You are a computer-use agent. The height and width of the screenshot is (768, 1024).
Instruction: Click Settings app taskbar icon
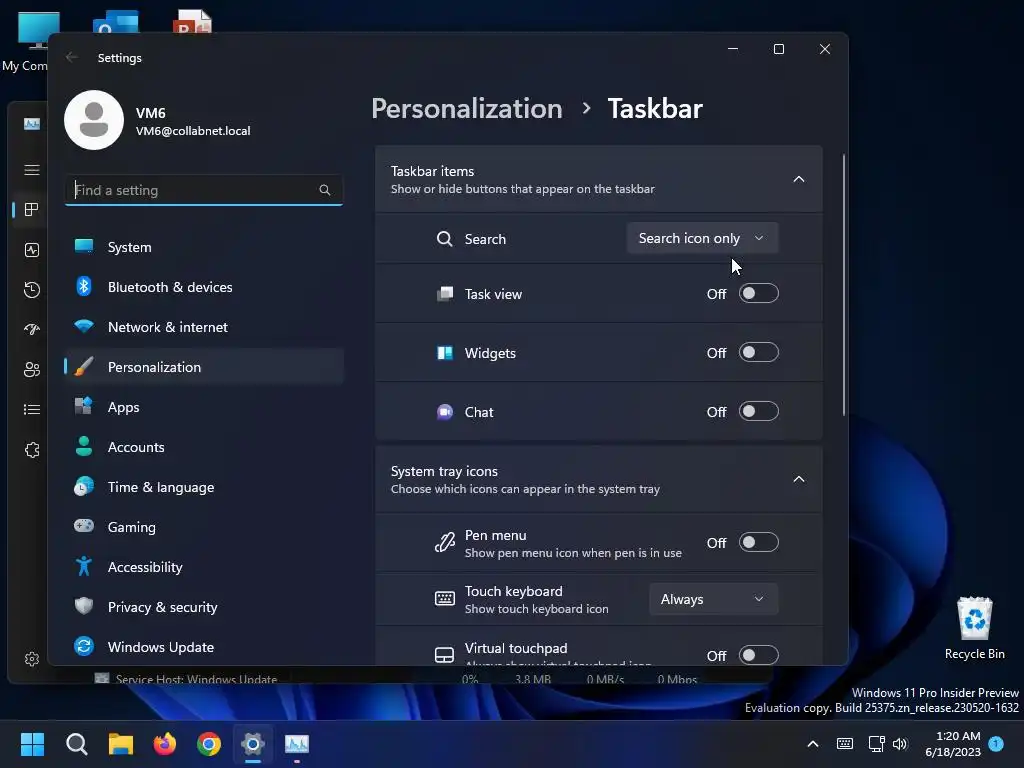253,744
